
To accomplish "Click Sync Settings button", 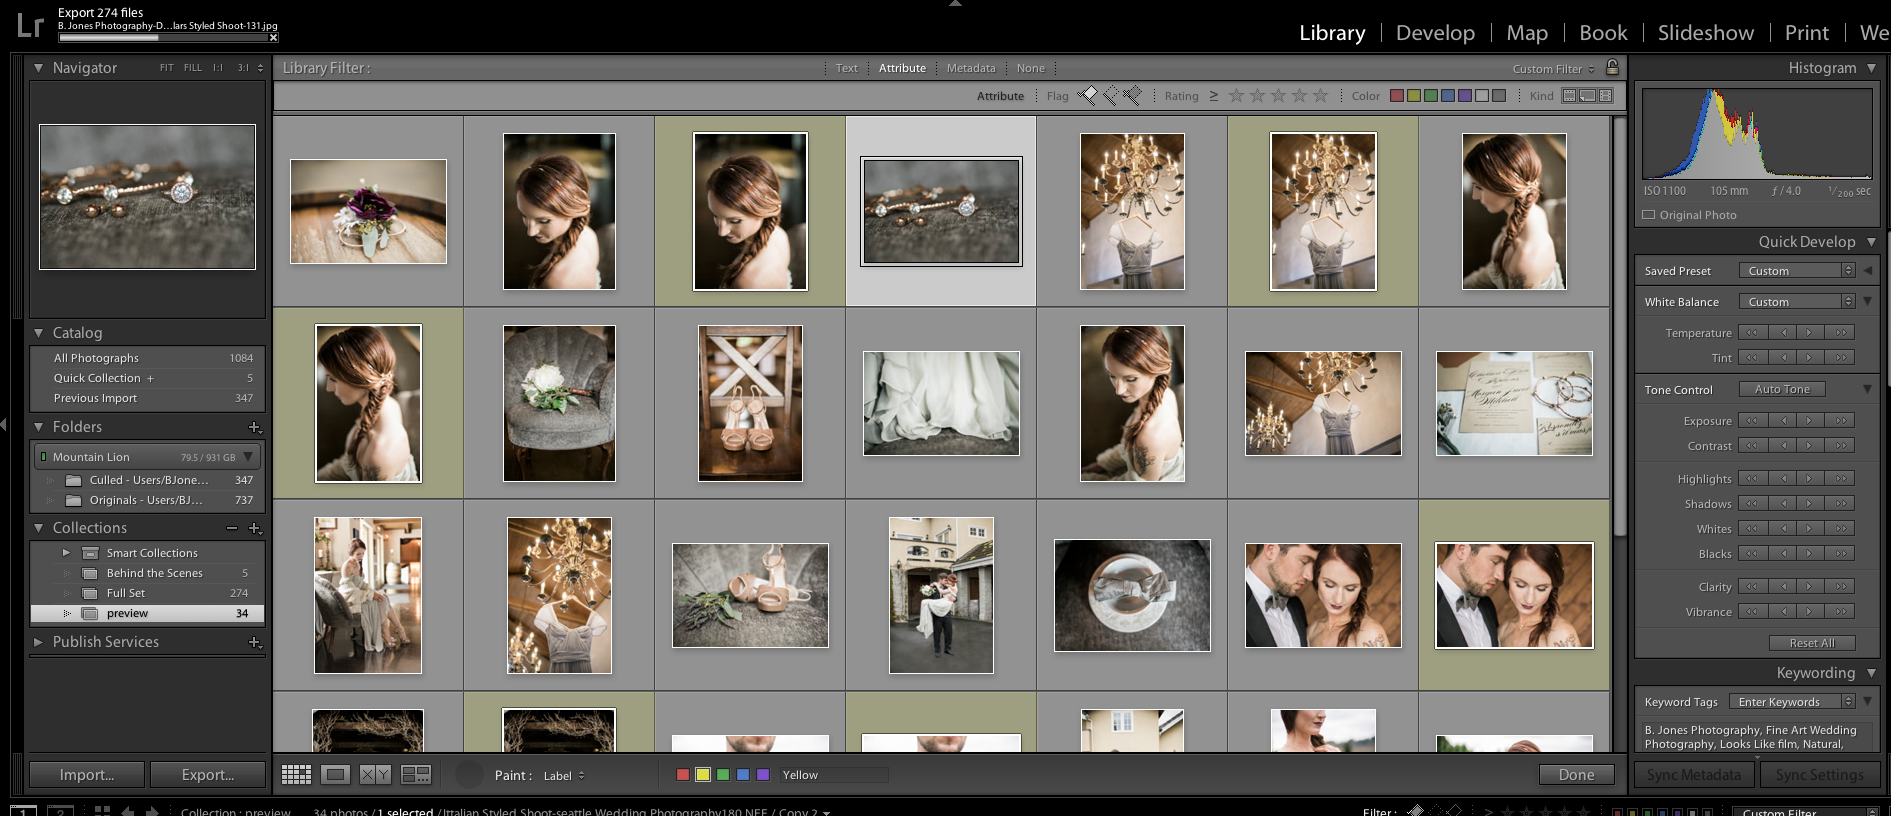I will (x=1819, y=775).
